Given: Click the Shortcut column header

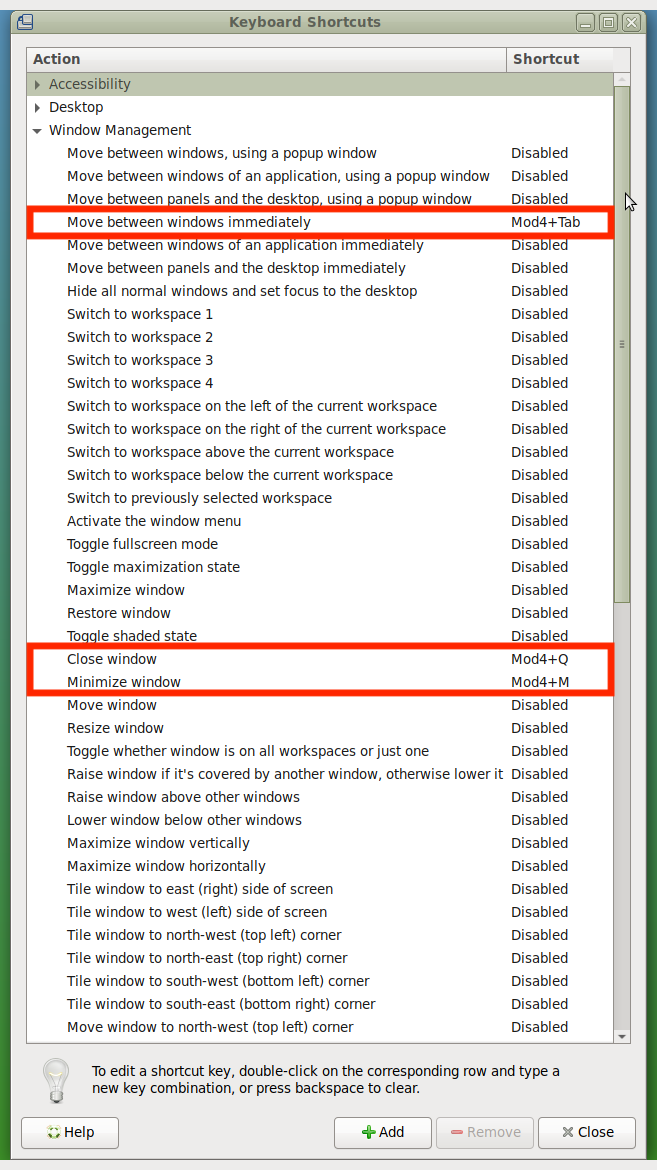Looking at the screenshot, I should pyautogui.click(x=558, y=59).
